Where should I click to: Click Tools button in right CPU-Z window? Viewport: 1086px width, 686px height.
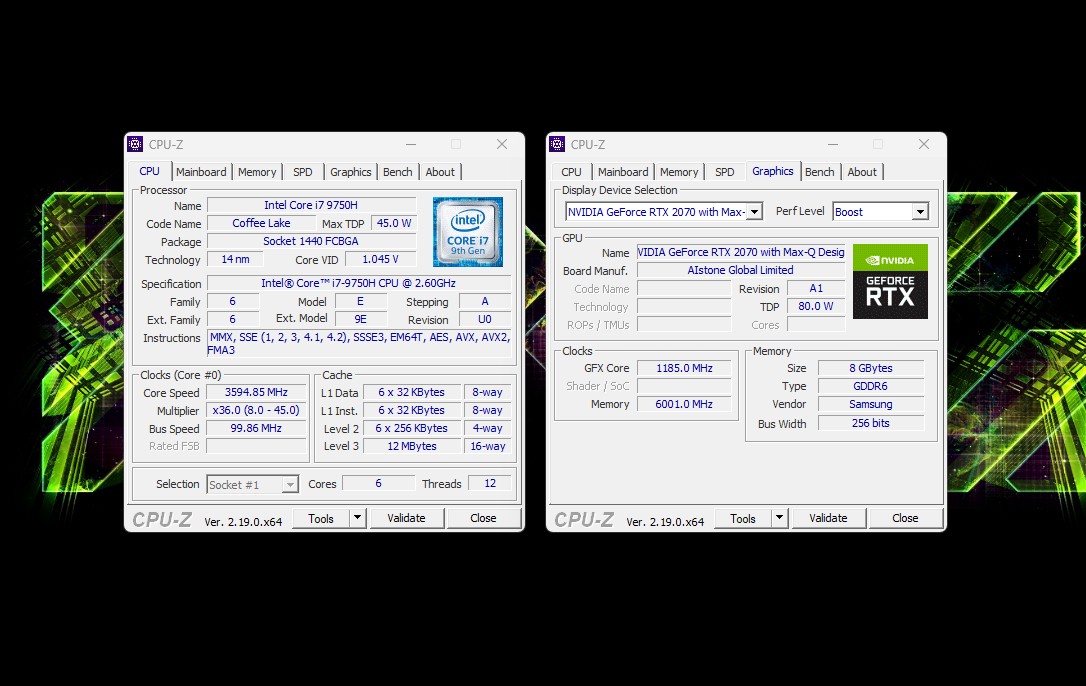coord(742,518)
